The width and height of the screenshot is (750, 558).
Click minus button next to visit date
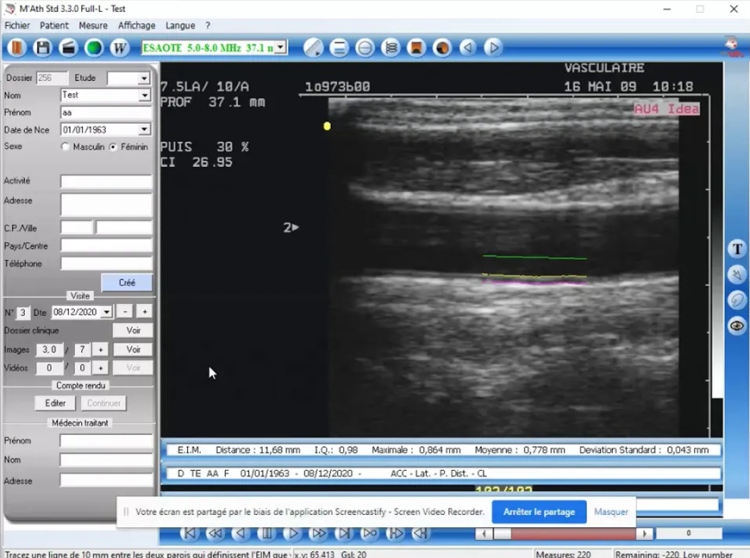pos(125,312)
